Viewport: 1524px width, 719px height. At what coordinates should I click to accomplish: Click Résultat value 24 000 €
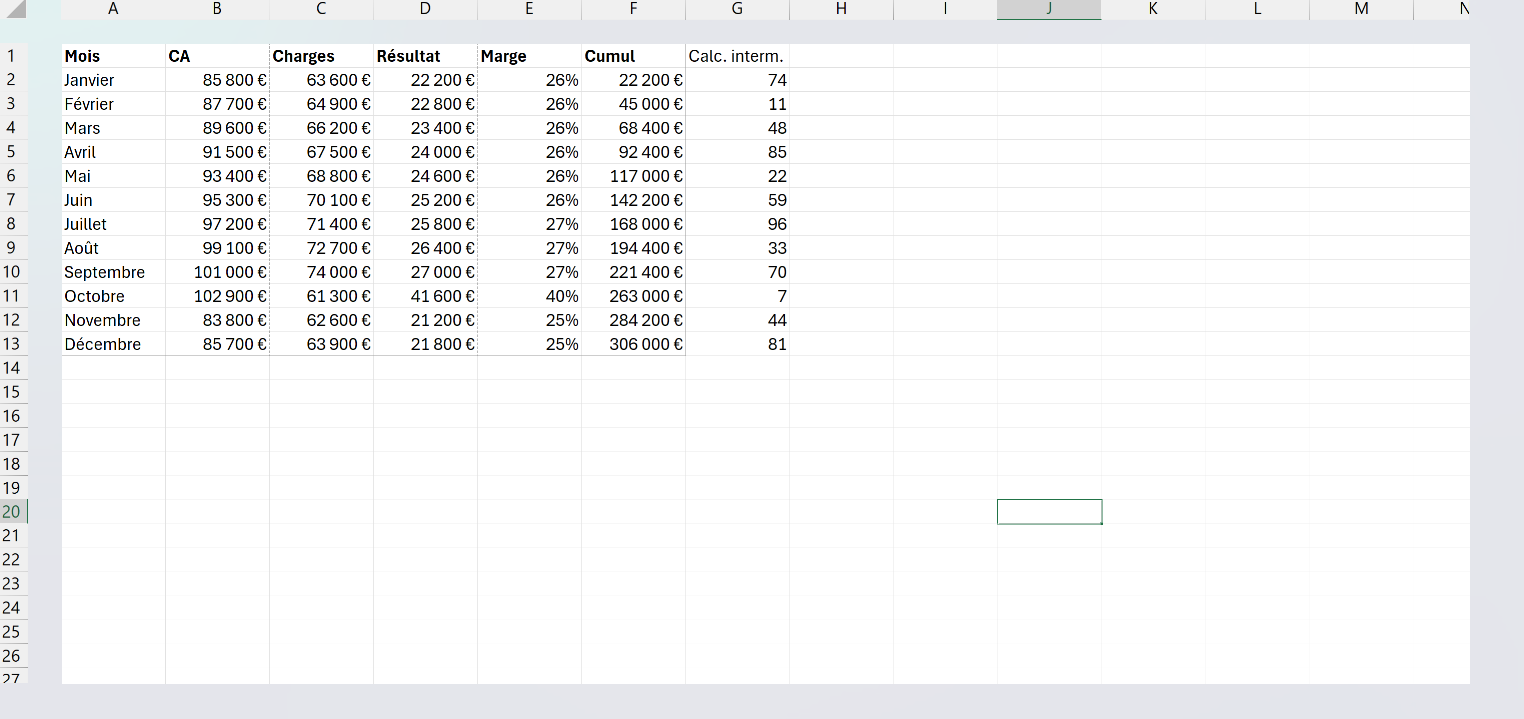pos(425,152)
